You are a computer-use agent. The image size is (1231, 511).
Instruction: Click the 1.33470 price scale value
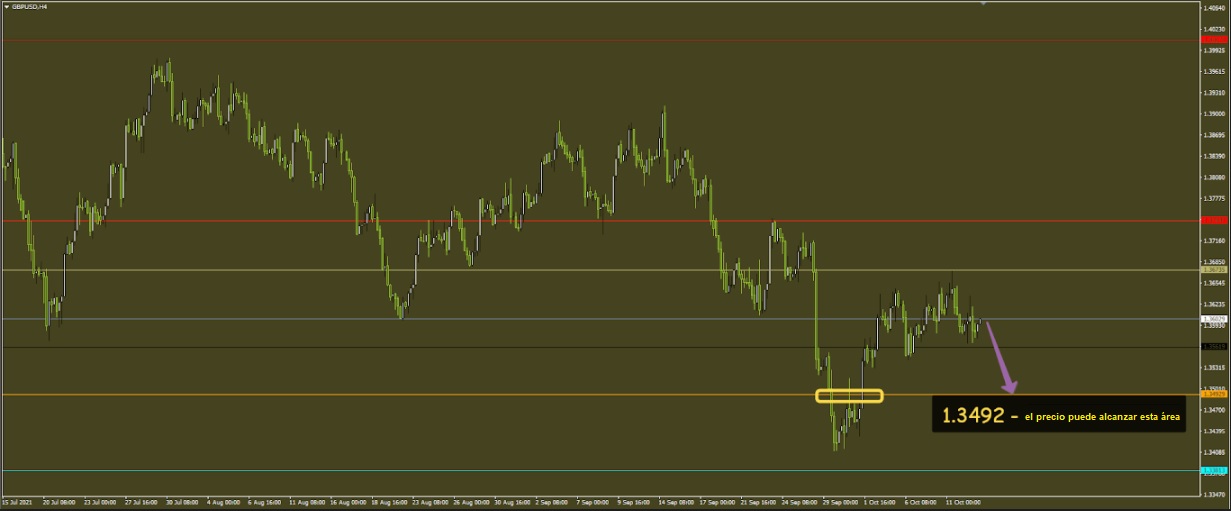(x=1216, y=494)
